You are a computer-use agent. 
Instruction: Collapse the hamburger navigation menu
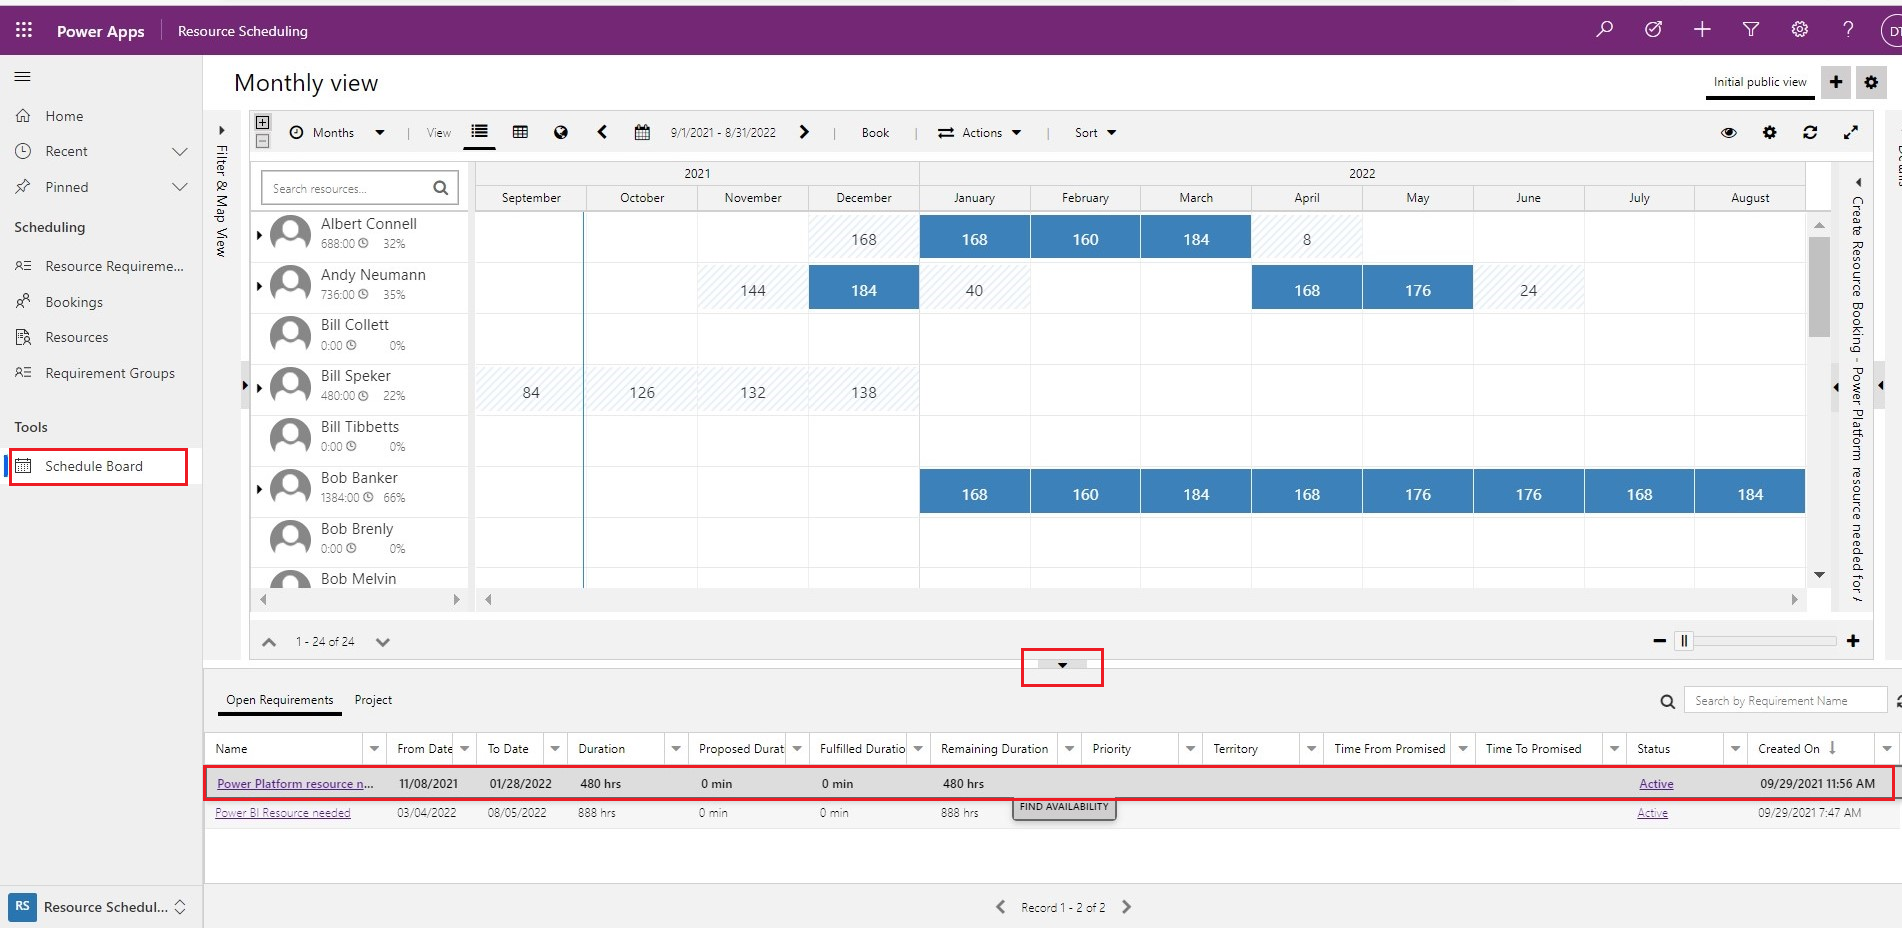(x=22, y=76)
